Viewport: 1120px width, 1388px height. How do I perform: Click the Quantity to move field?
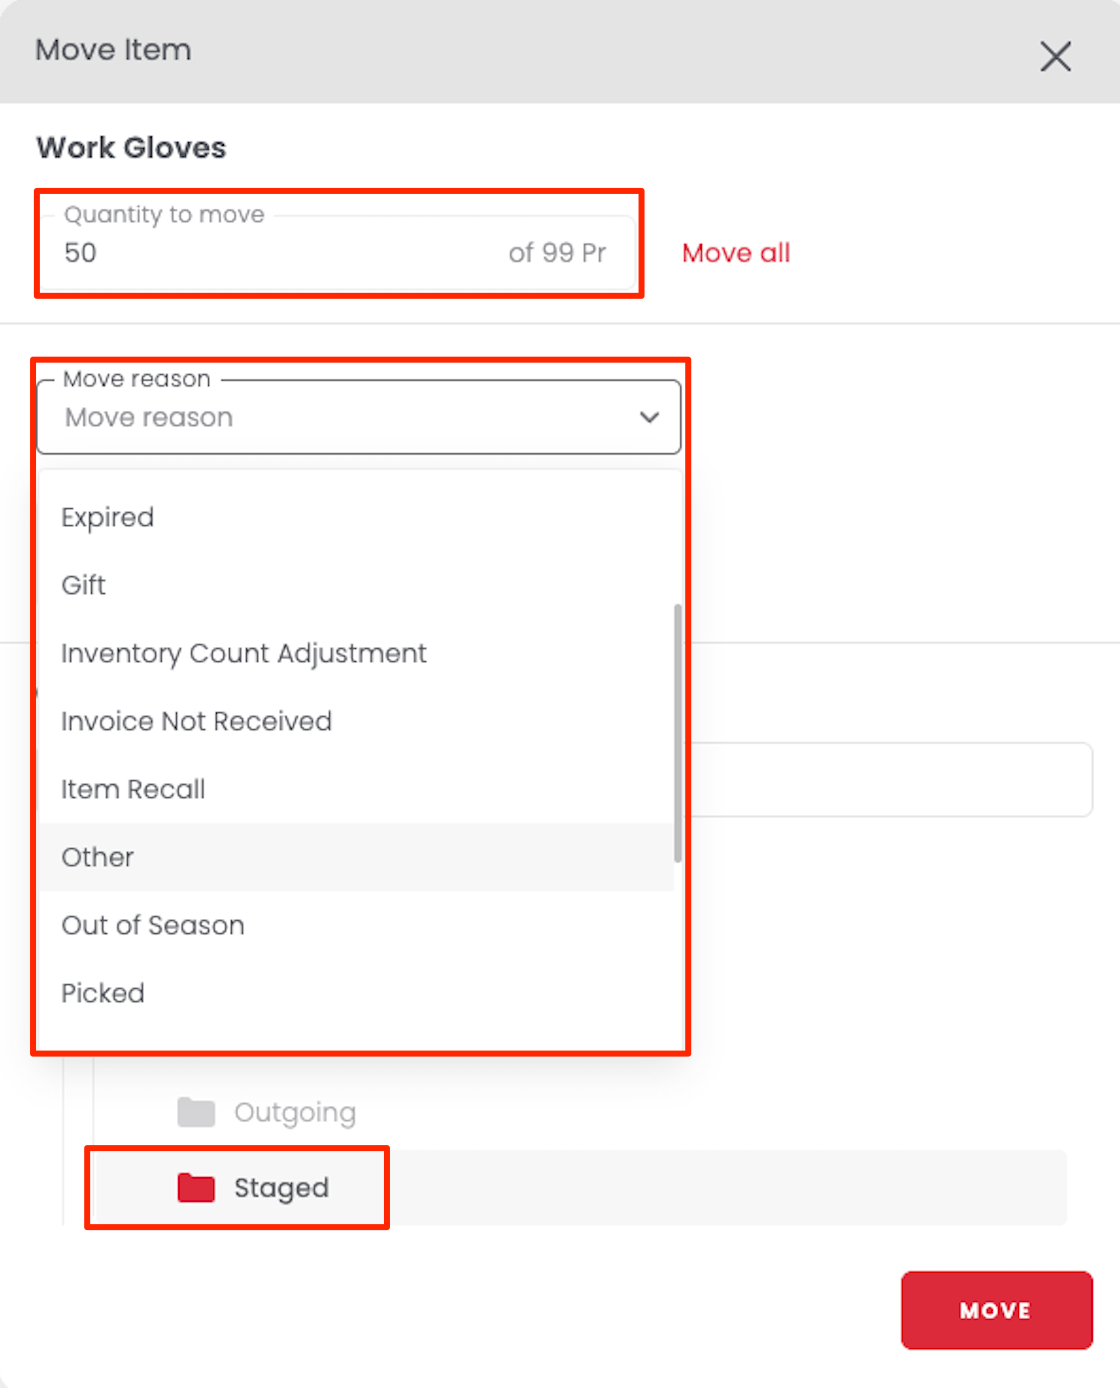tap(280, 253)
